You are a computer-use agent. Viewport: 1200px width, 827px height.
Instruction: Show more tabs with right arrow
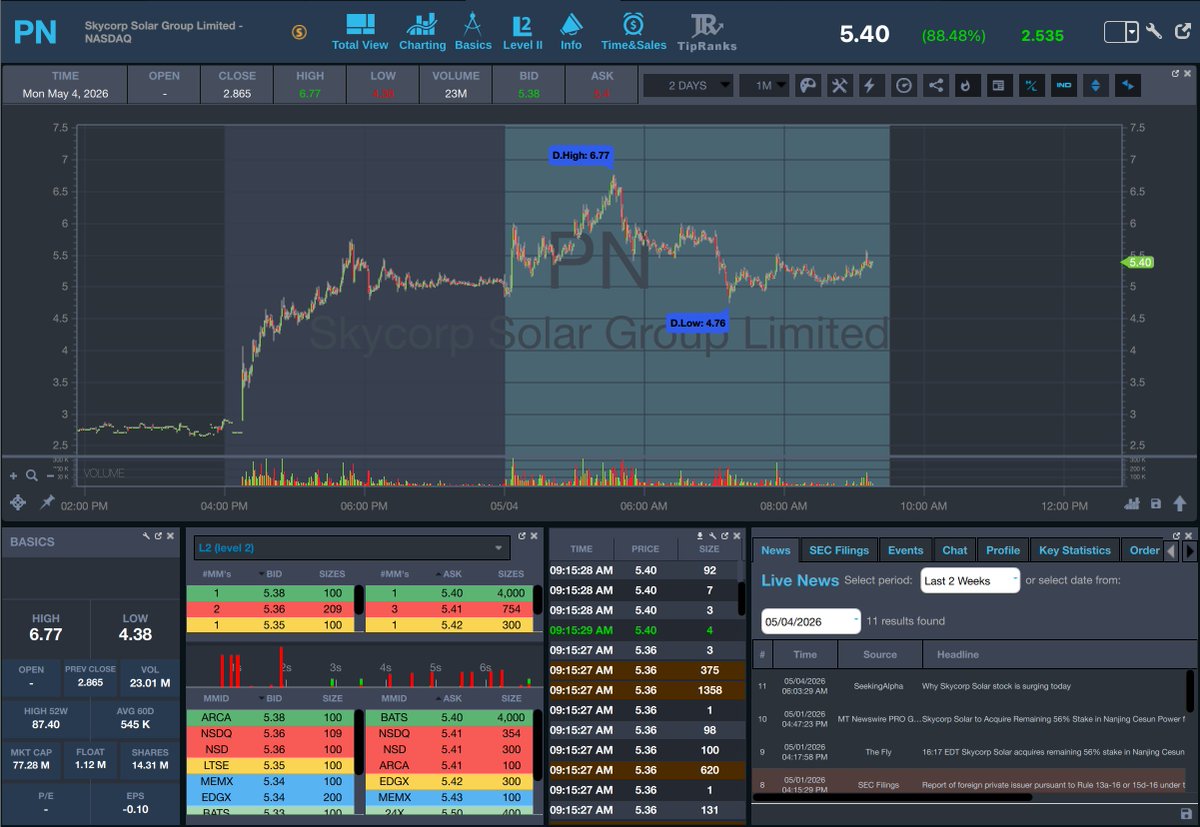[1189, 550]
